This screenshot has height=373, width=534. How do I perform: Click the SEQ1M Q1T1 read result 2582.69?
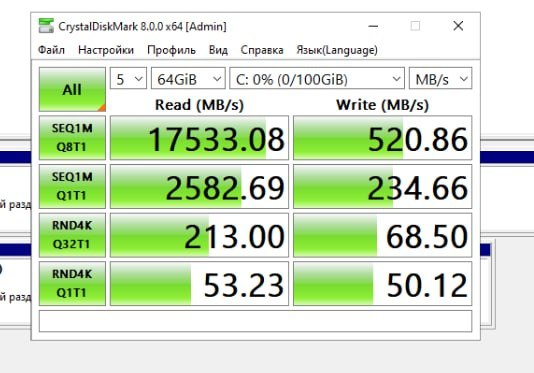point(199,186)
